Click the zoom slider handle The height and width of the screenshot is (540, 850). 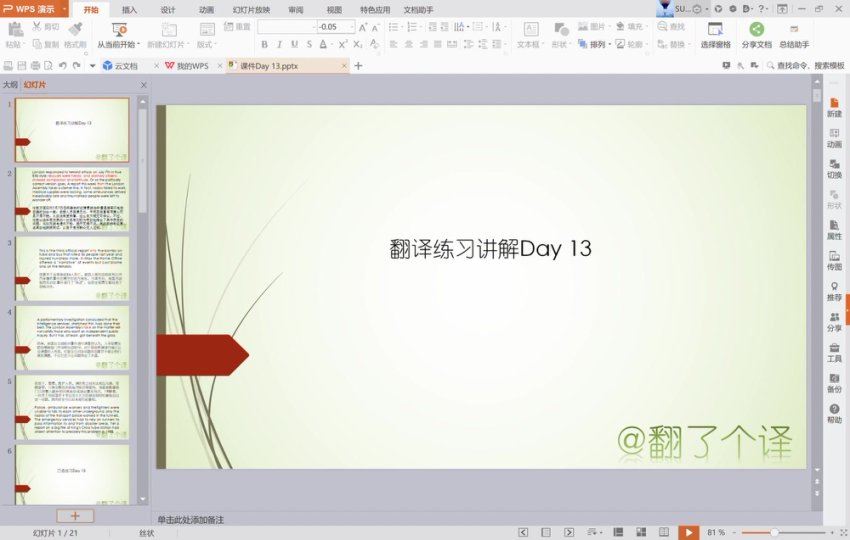tap(774, 532)
